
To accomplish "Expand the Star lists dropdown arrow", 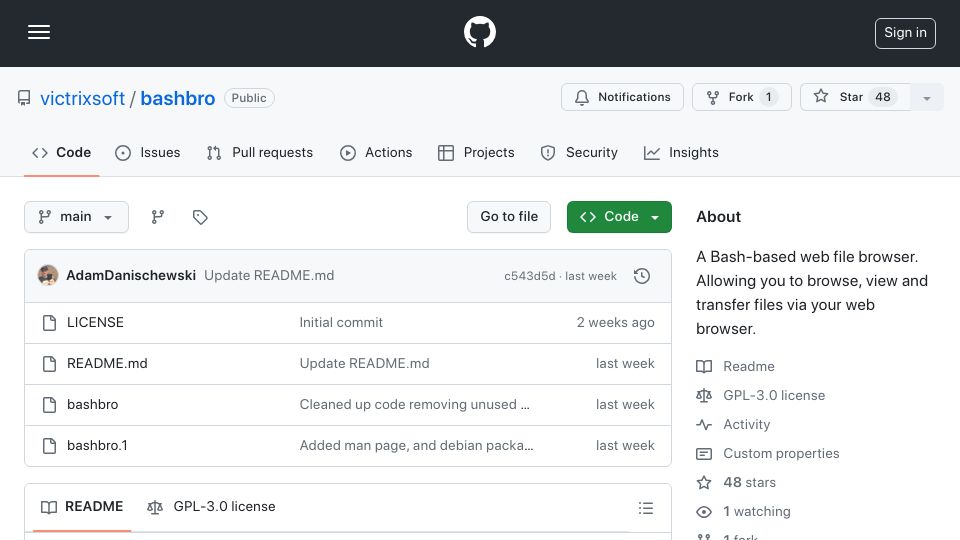I will [927, 98].
